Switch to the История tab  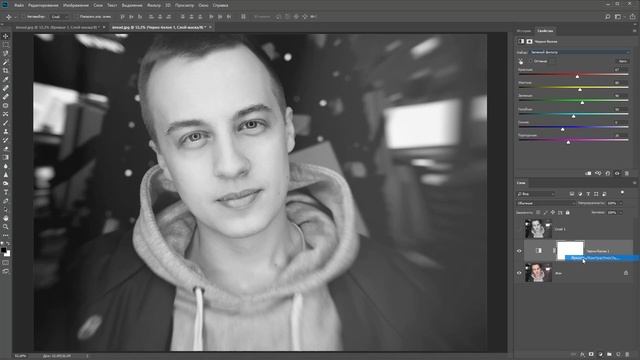(x=524, y=31)
